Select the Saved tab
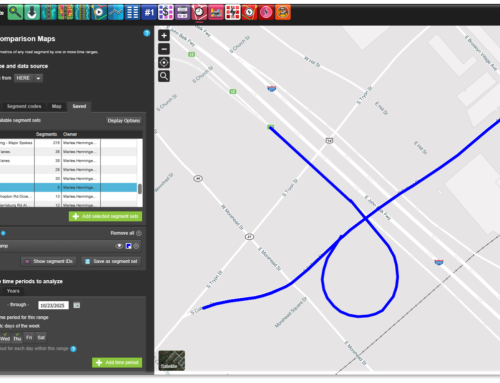The image size is (500, 383). pos(79,106)
